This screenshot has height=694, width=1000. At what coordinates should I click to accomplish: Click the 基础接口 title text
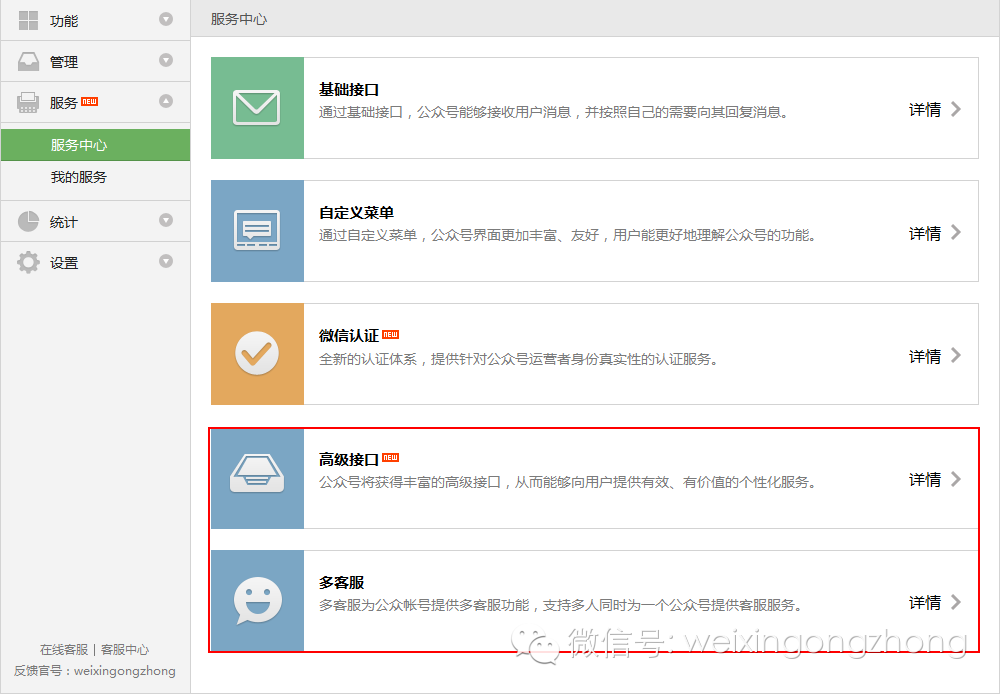(349, 90)
